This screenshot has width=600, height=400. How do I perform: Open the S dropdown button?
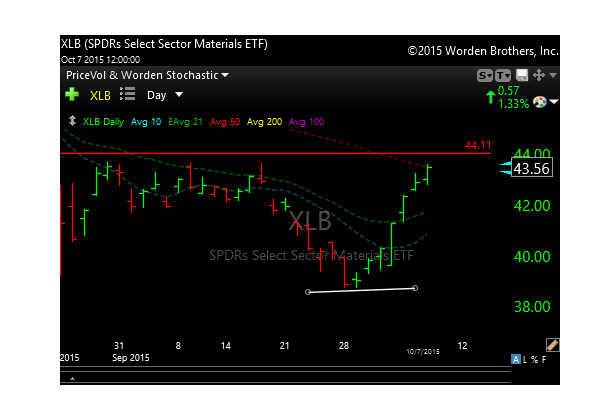click(485, 75)
